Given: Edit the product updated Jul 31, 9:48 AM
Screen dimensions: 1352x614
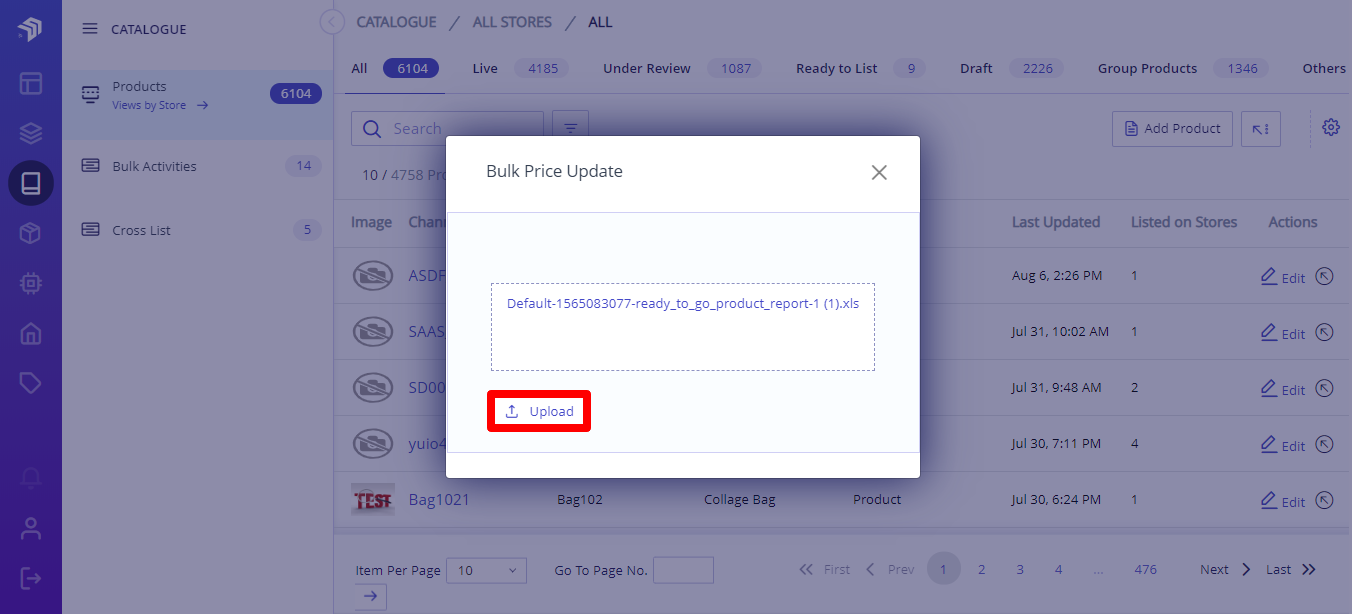Looking at the screenshot, I should click(1283, 389).
